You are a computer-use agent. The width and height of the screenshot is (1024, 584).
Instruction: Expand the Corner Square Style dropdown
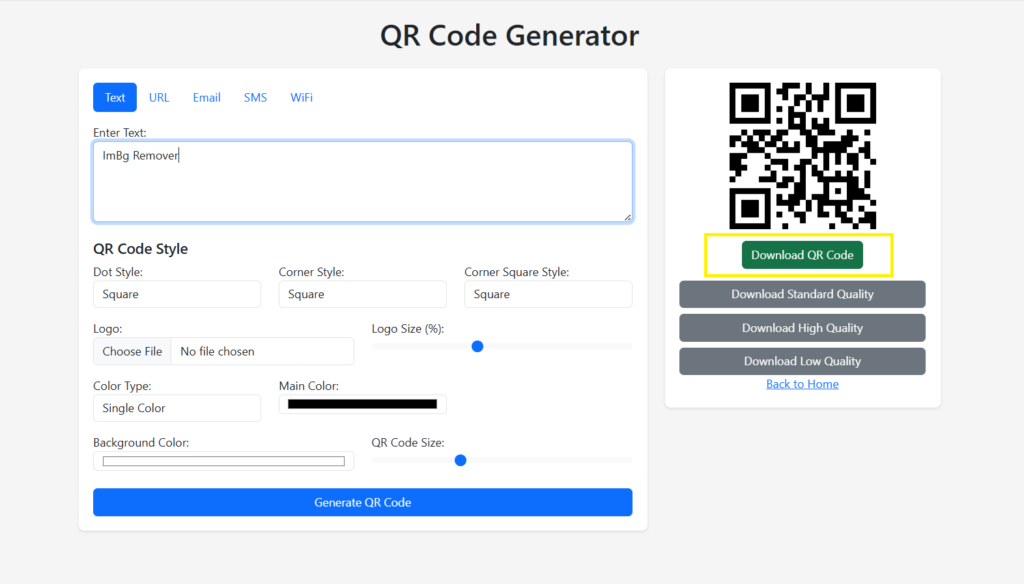(548, 294)
